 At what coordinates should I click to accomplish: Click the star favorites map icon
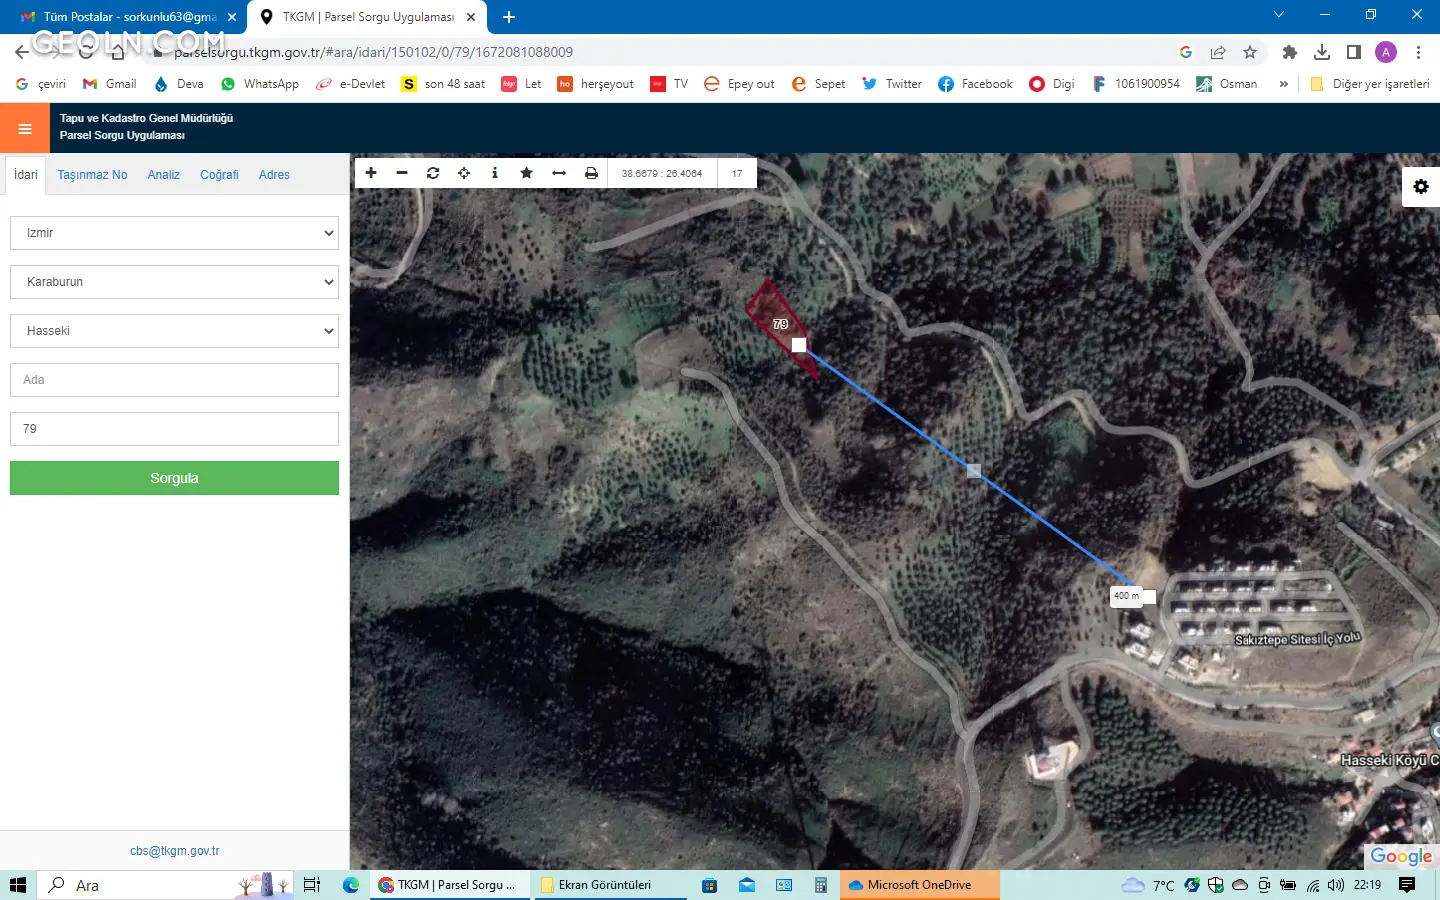pyautogui.click(x=527, y=173)
